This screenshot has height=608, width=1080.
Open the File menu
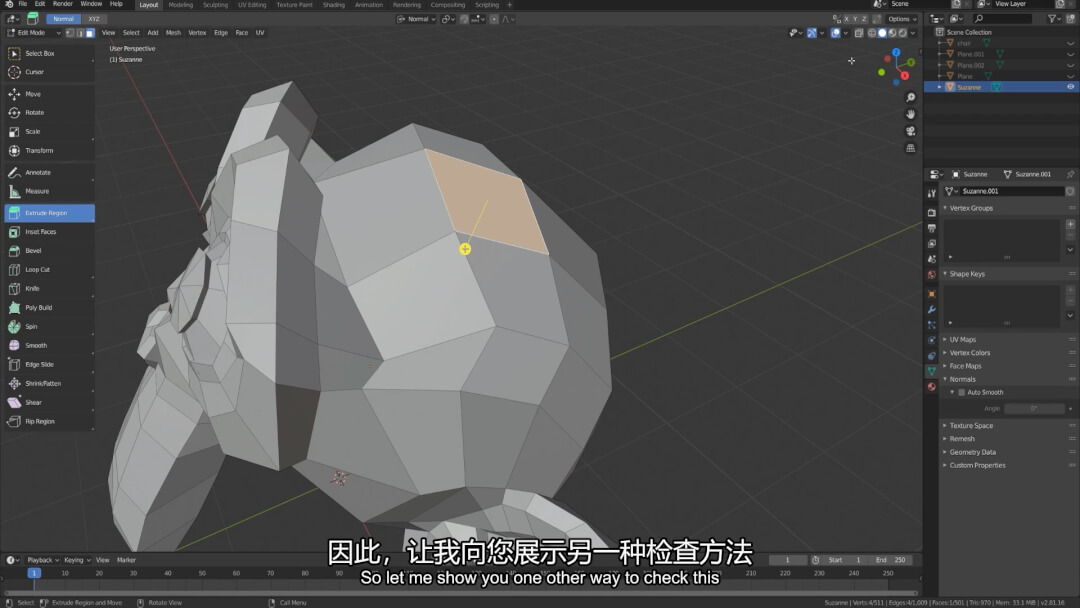(23, 4)
